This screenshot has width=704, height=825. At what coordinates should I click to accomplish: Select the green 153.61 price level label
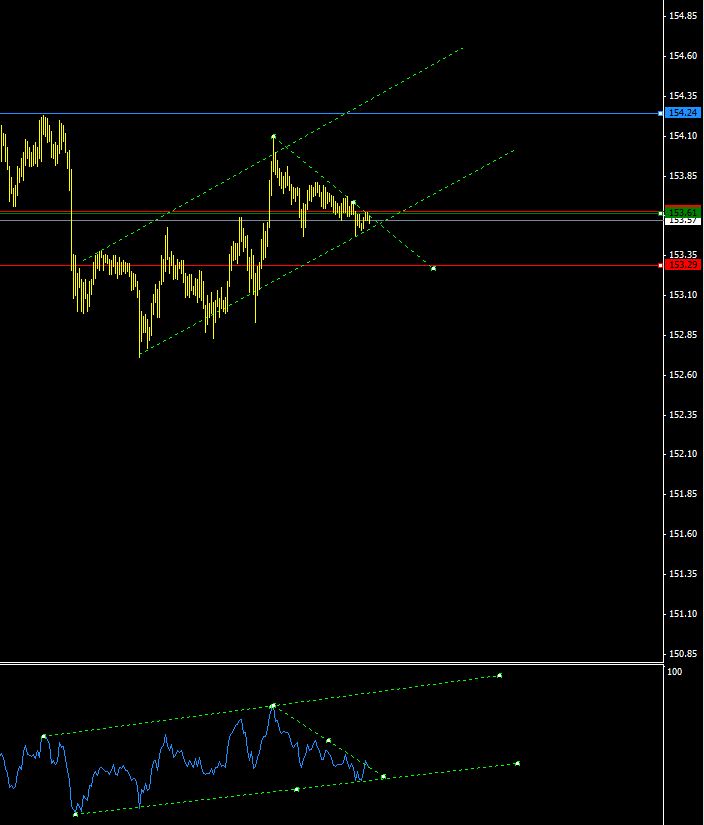683,212
